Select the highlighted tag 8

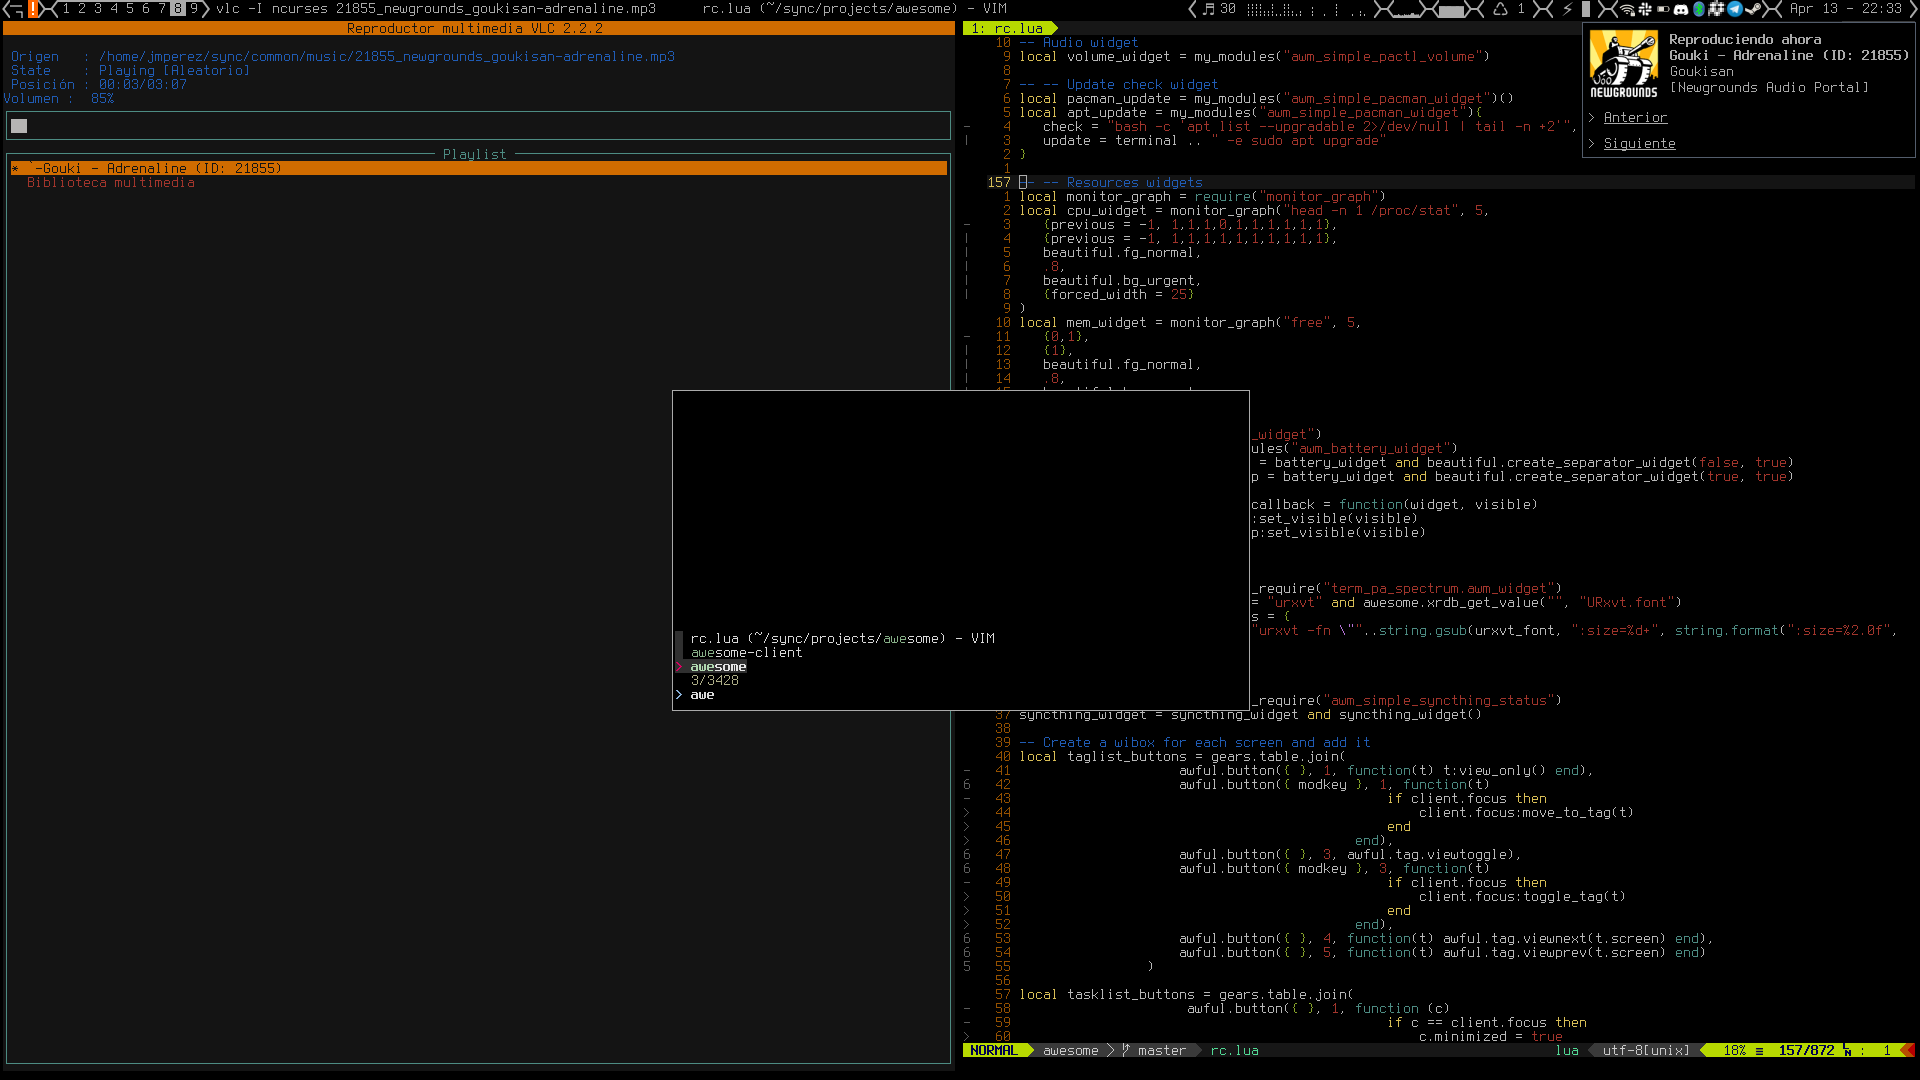click(178, 9)
